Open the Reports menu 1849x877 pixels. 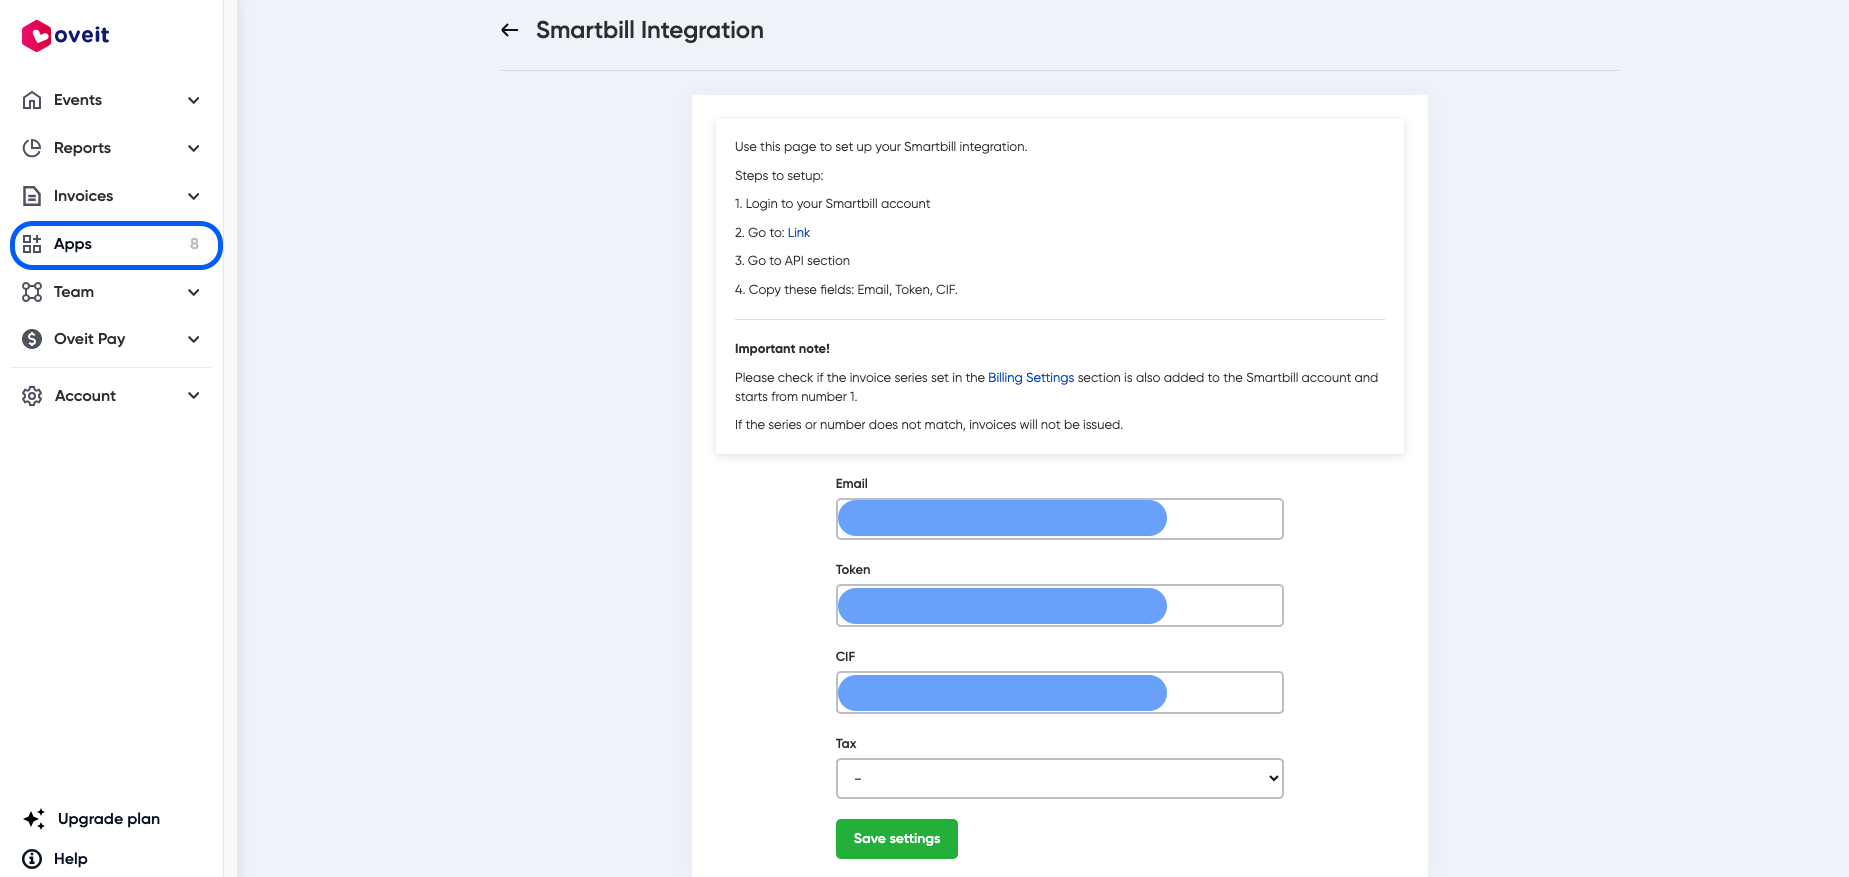pyautogui.click(x=111, y=148)
